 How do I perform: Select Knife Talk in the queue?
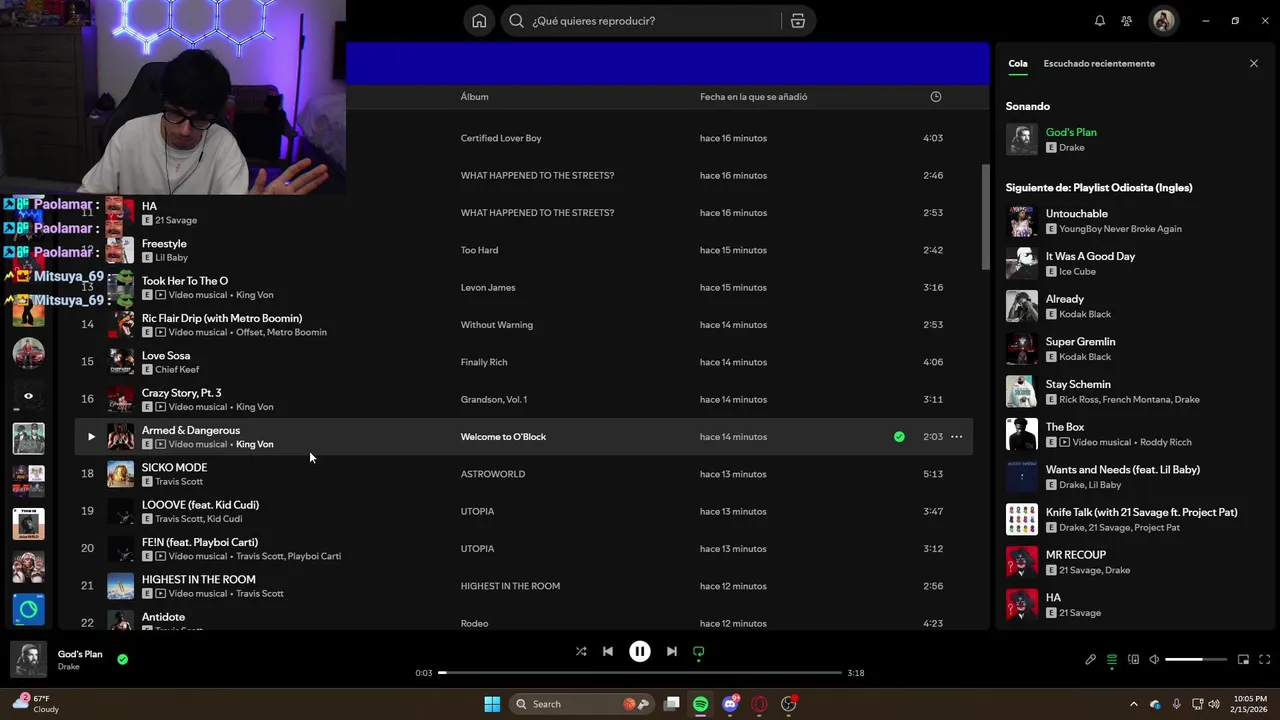[1141, 513]
